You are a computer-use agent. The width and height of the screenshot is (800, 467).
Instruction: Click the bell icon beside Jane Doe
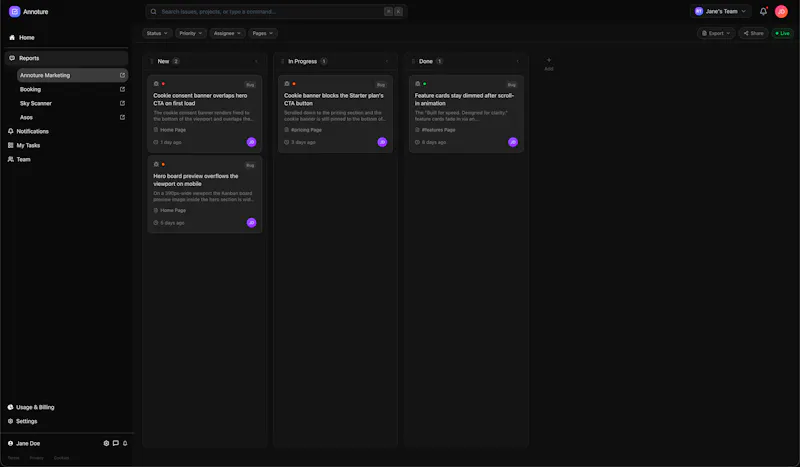pos(125,443)
